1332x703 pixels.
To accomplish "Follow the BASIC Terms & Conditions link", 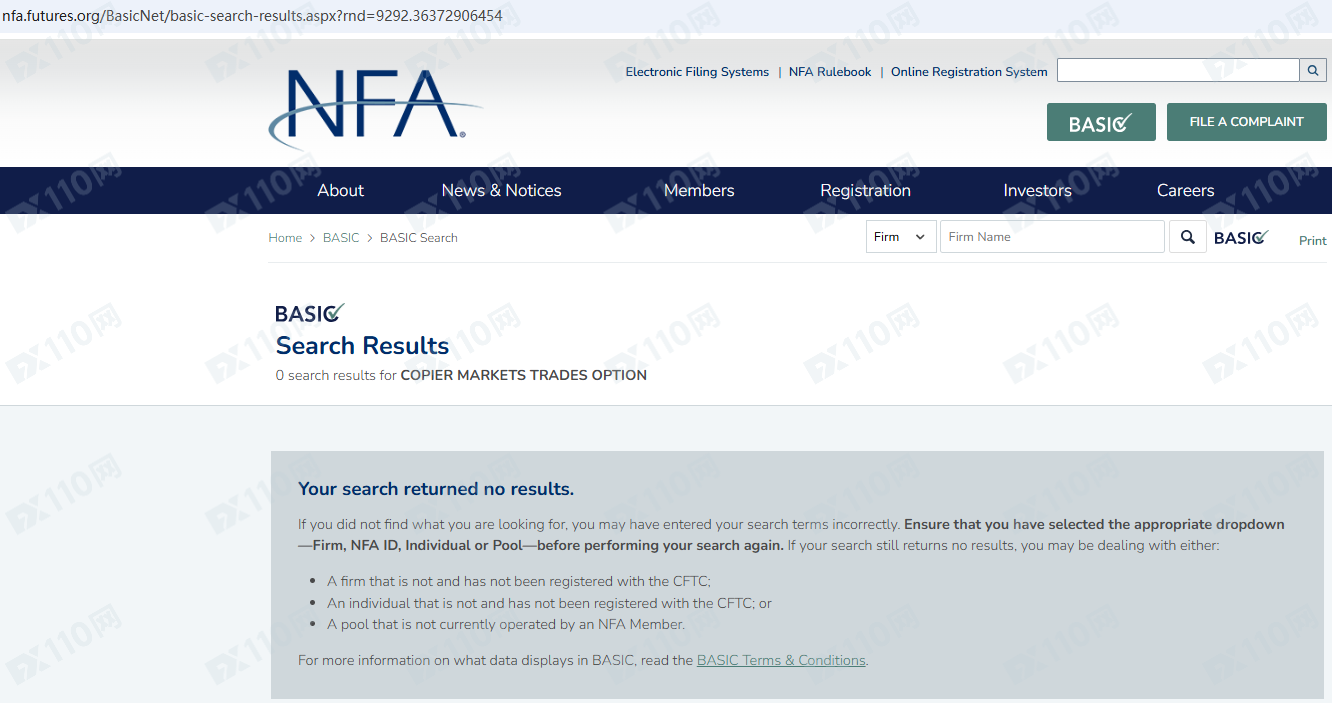I will [781, 660].
